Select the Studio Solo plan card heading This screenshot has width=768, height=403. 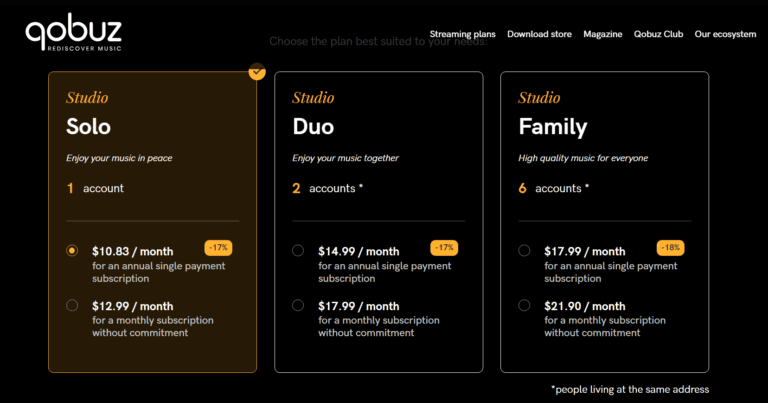88,127
